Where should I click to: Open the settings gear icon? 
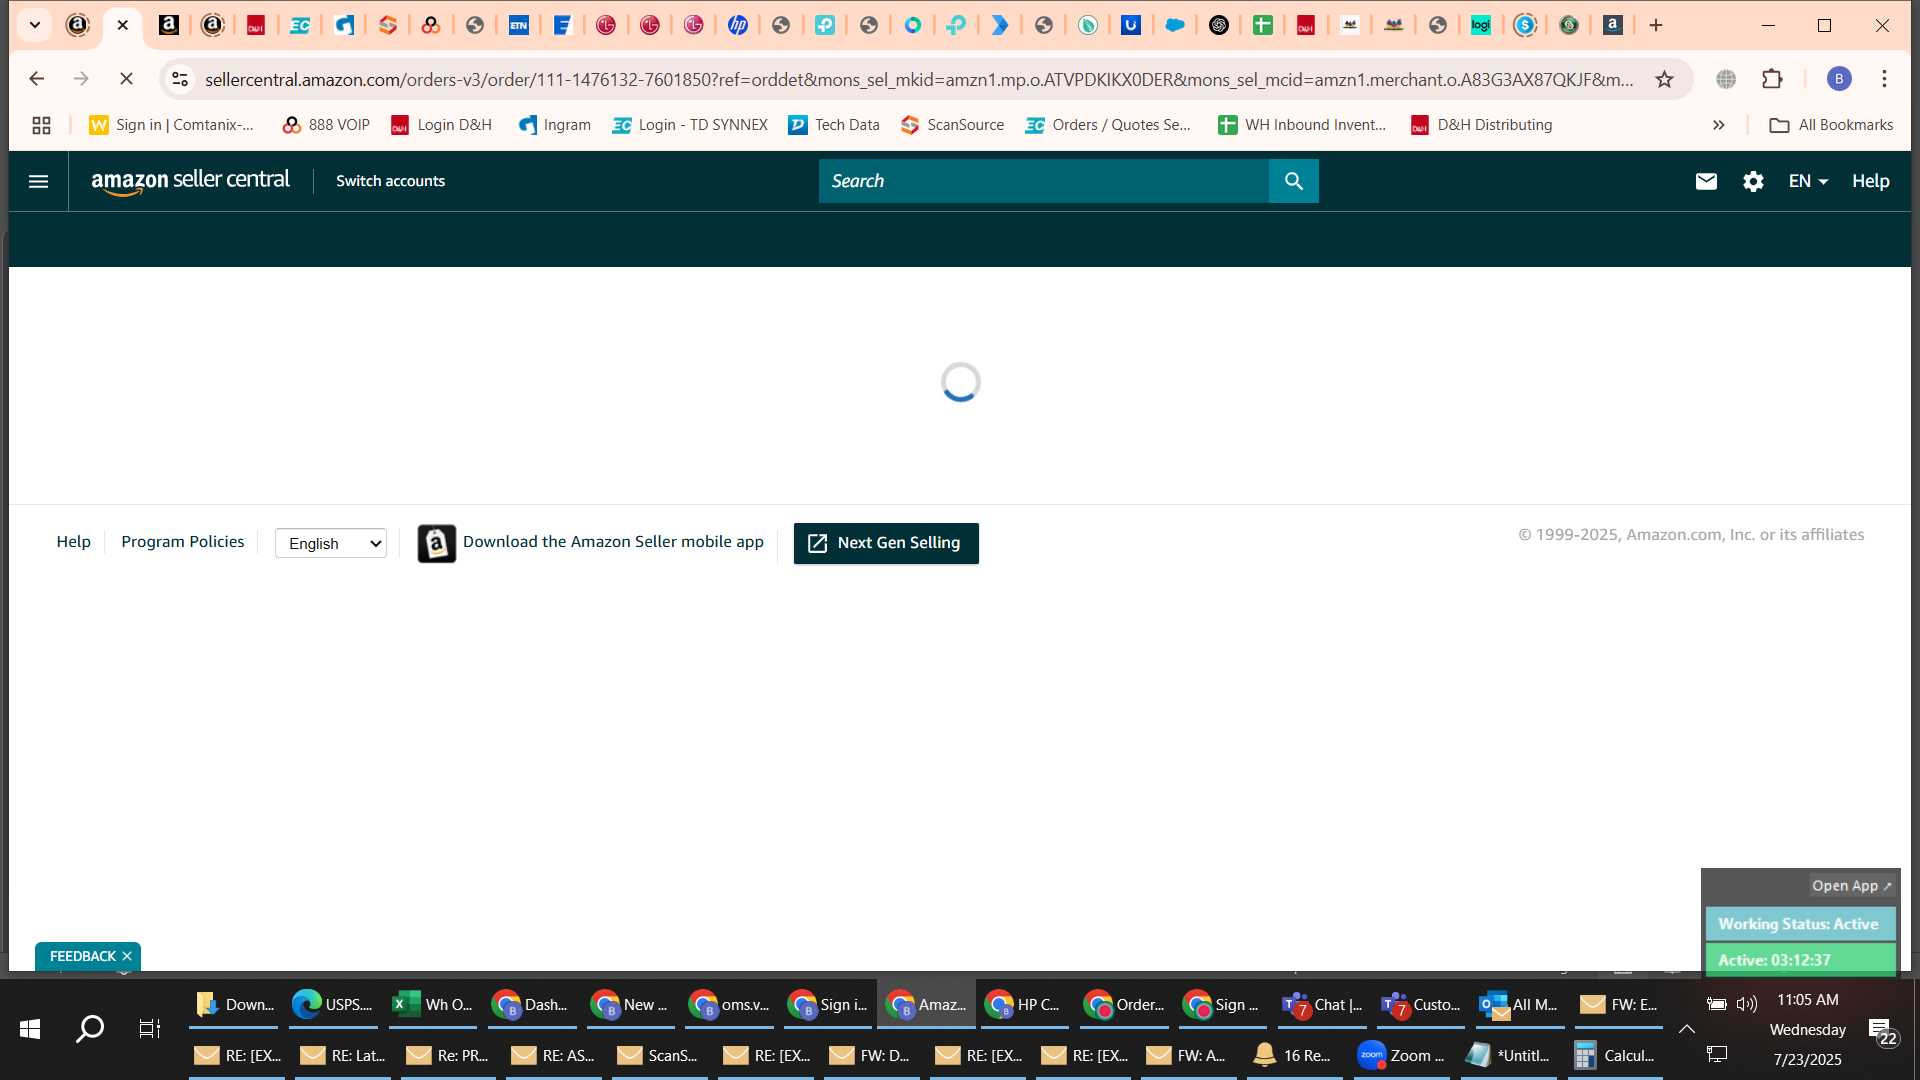click(1753, 181)
